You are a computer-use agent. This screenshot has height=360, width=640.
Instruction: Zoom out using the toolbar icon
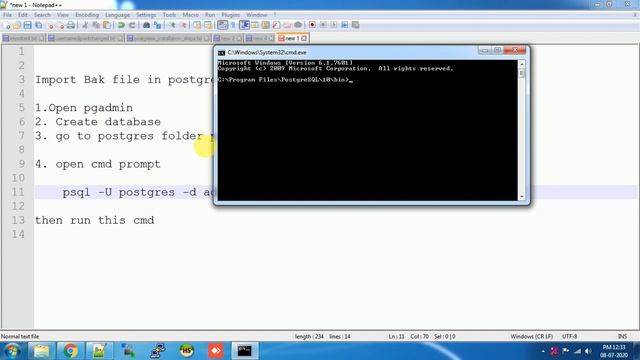[184, 25]
